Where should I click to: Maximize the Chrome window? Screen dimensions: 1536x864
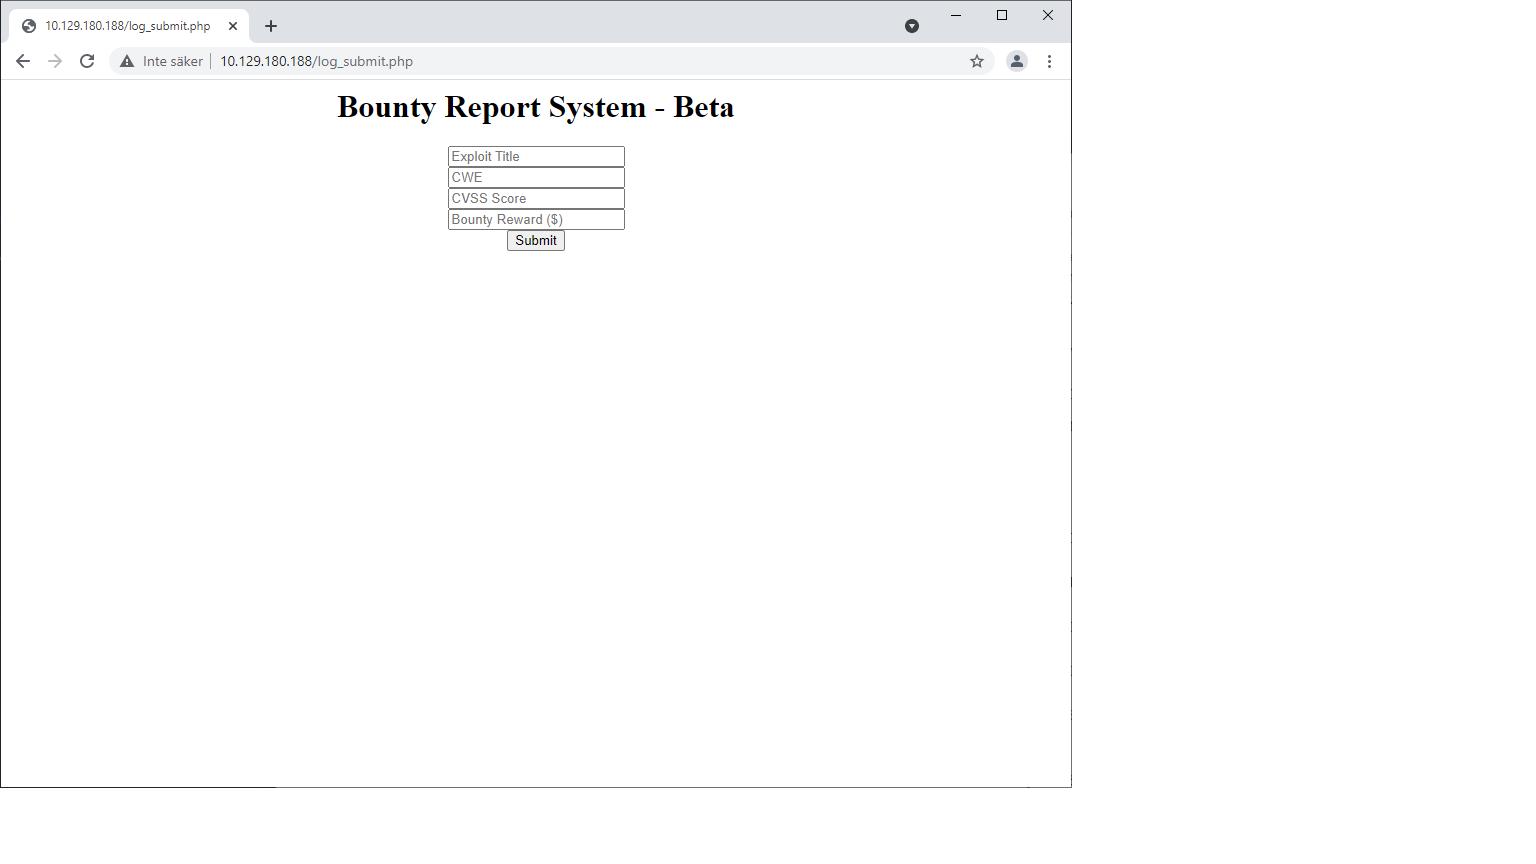point(1002,15)
